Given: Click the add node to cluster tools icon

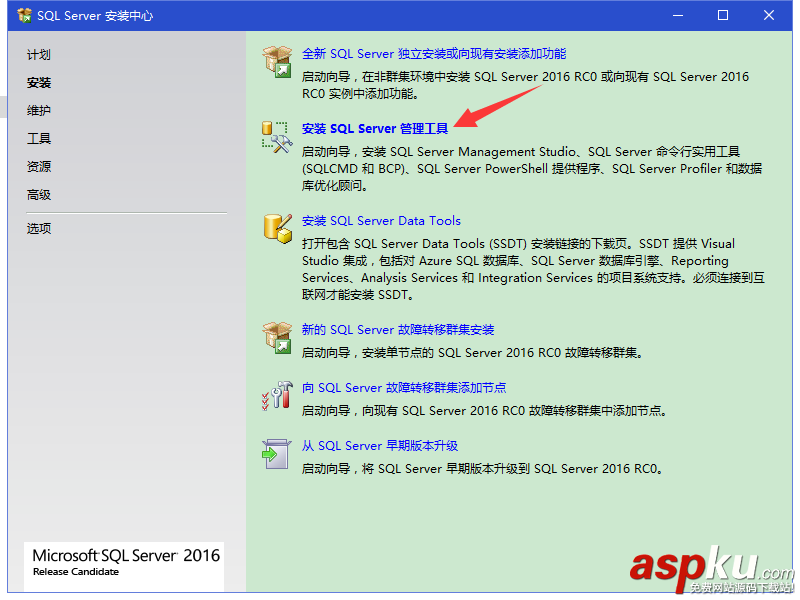Looking at the screenshot, I should (277, 395).
